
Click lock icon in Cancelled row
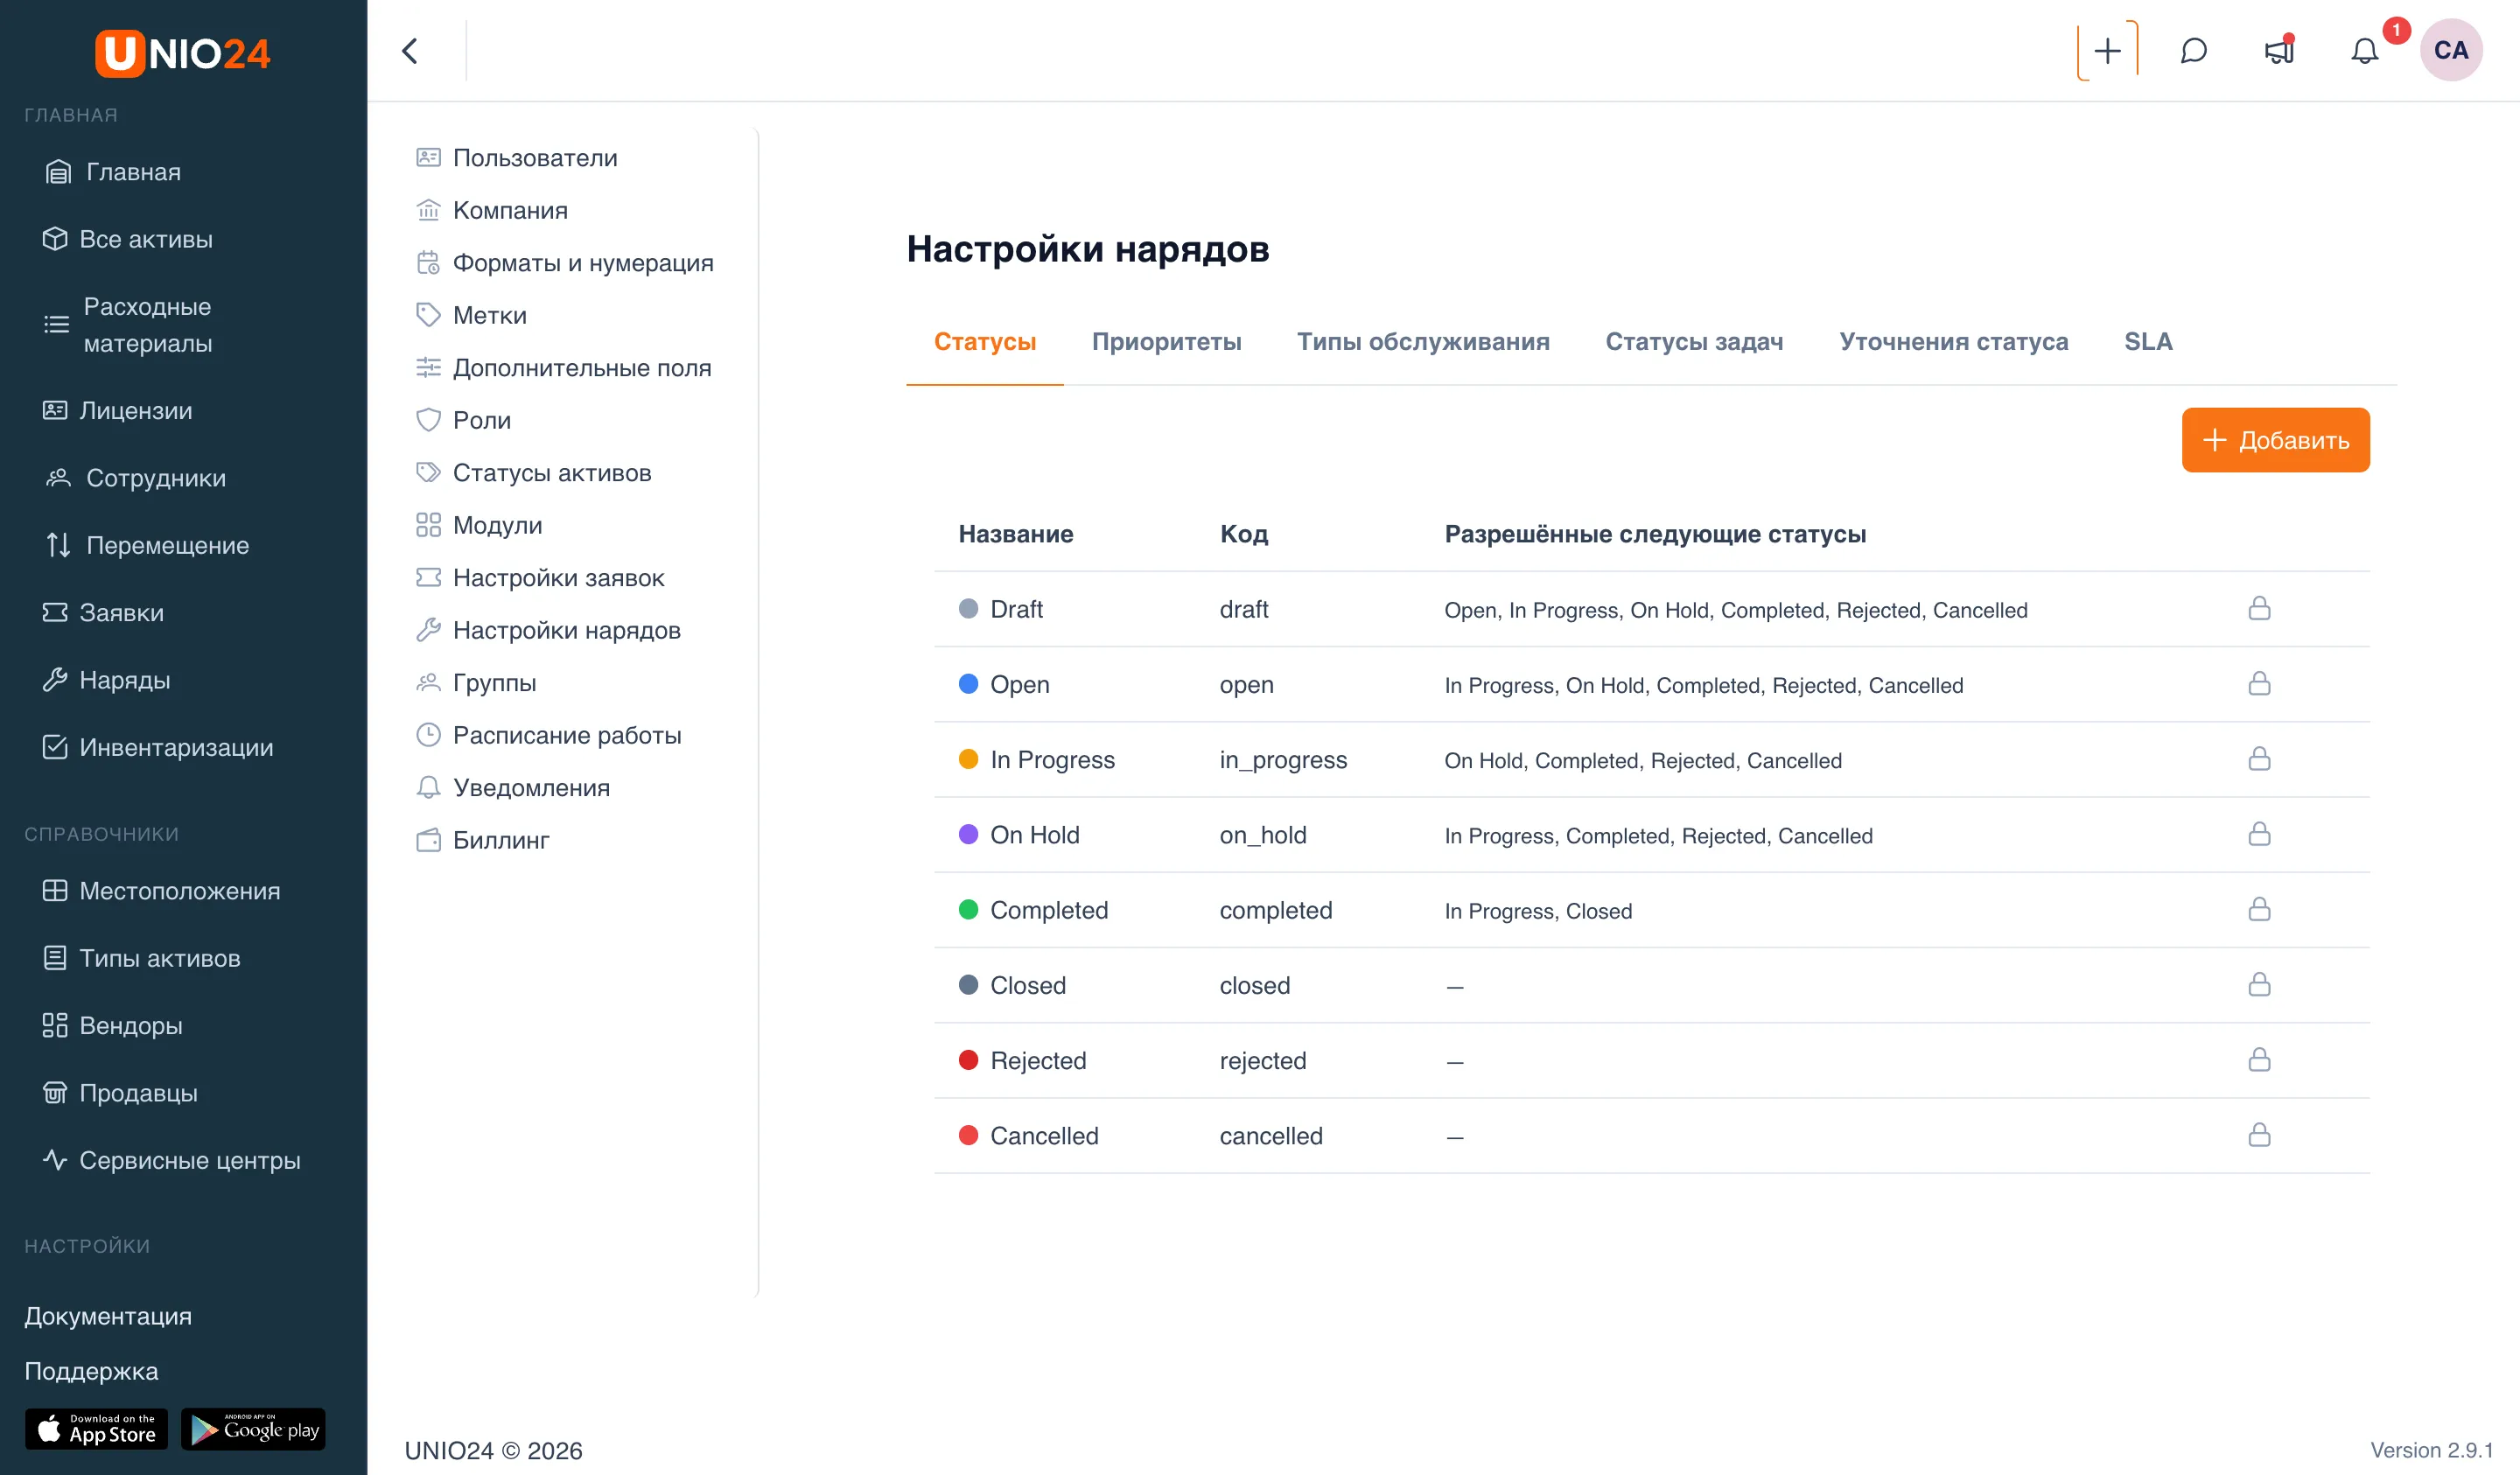(2259, 1135)
